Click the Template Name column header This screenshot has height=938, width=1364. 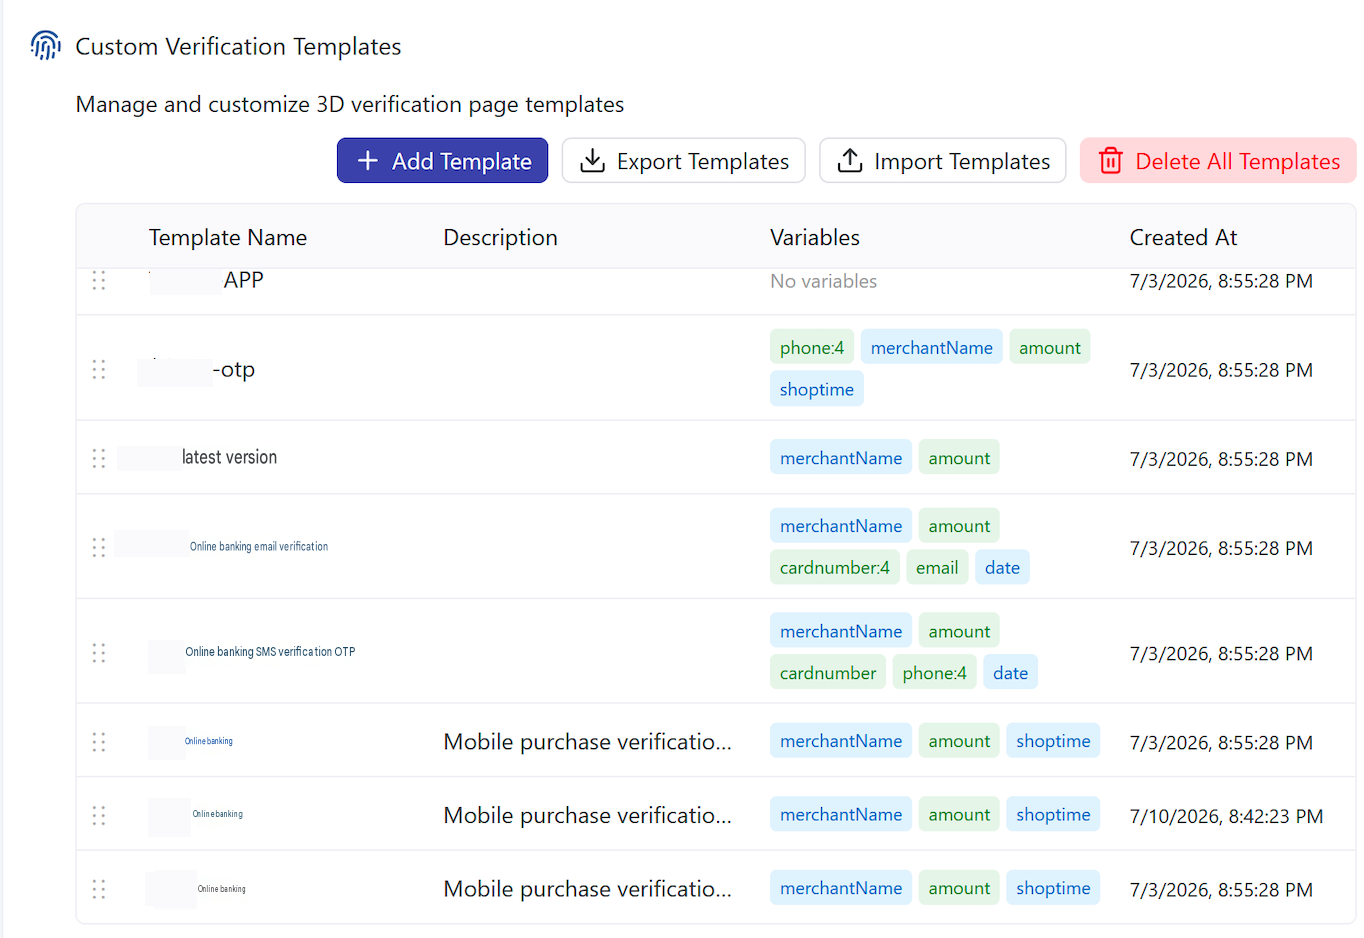(228, 238)
